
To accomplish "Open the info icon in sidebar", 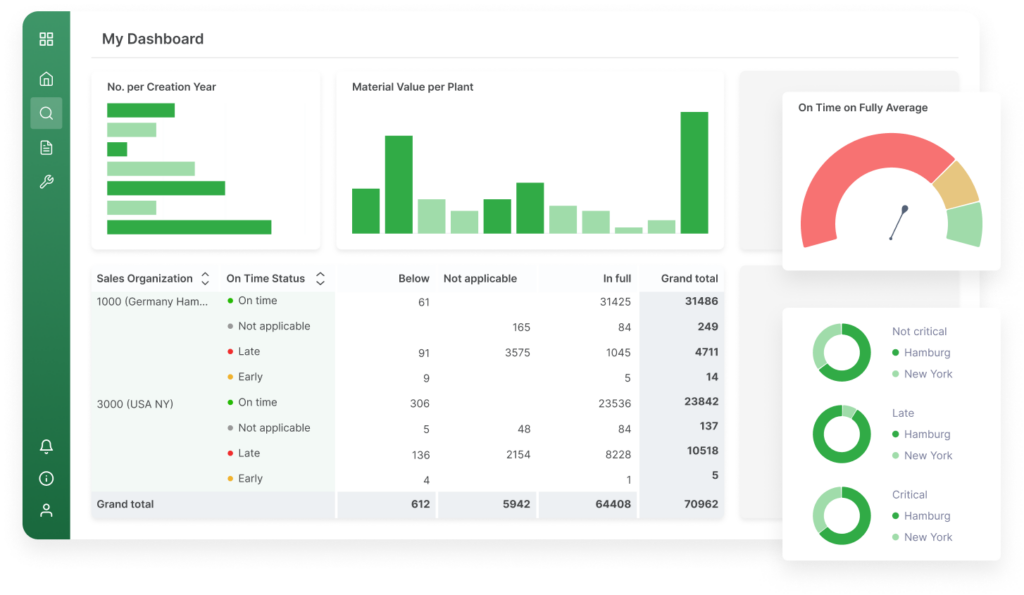I will tap(46, 478).
